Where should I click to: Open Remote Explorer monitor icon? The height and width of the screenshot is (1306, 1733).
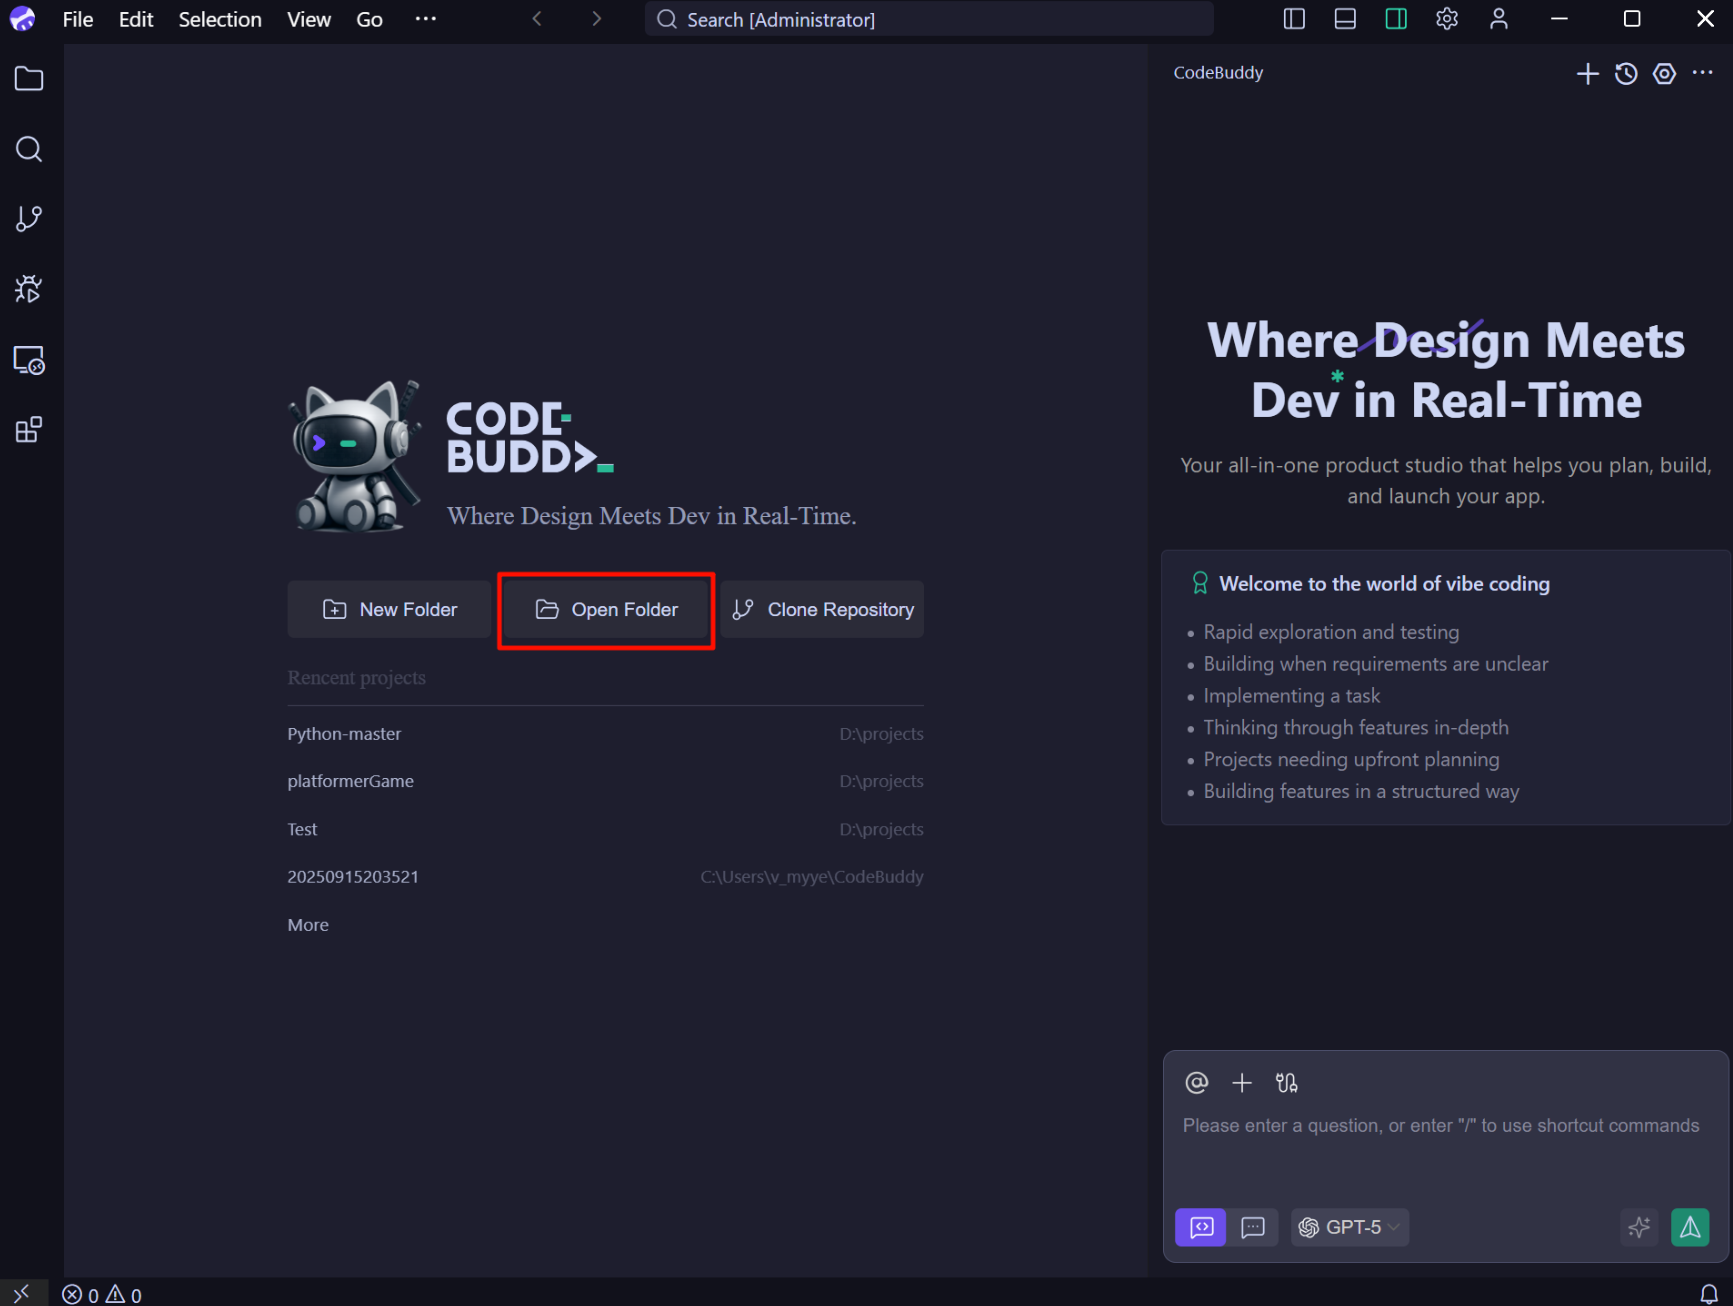coord(29,360)
